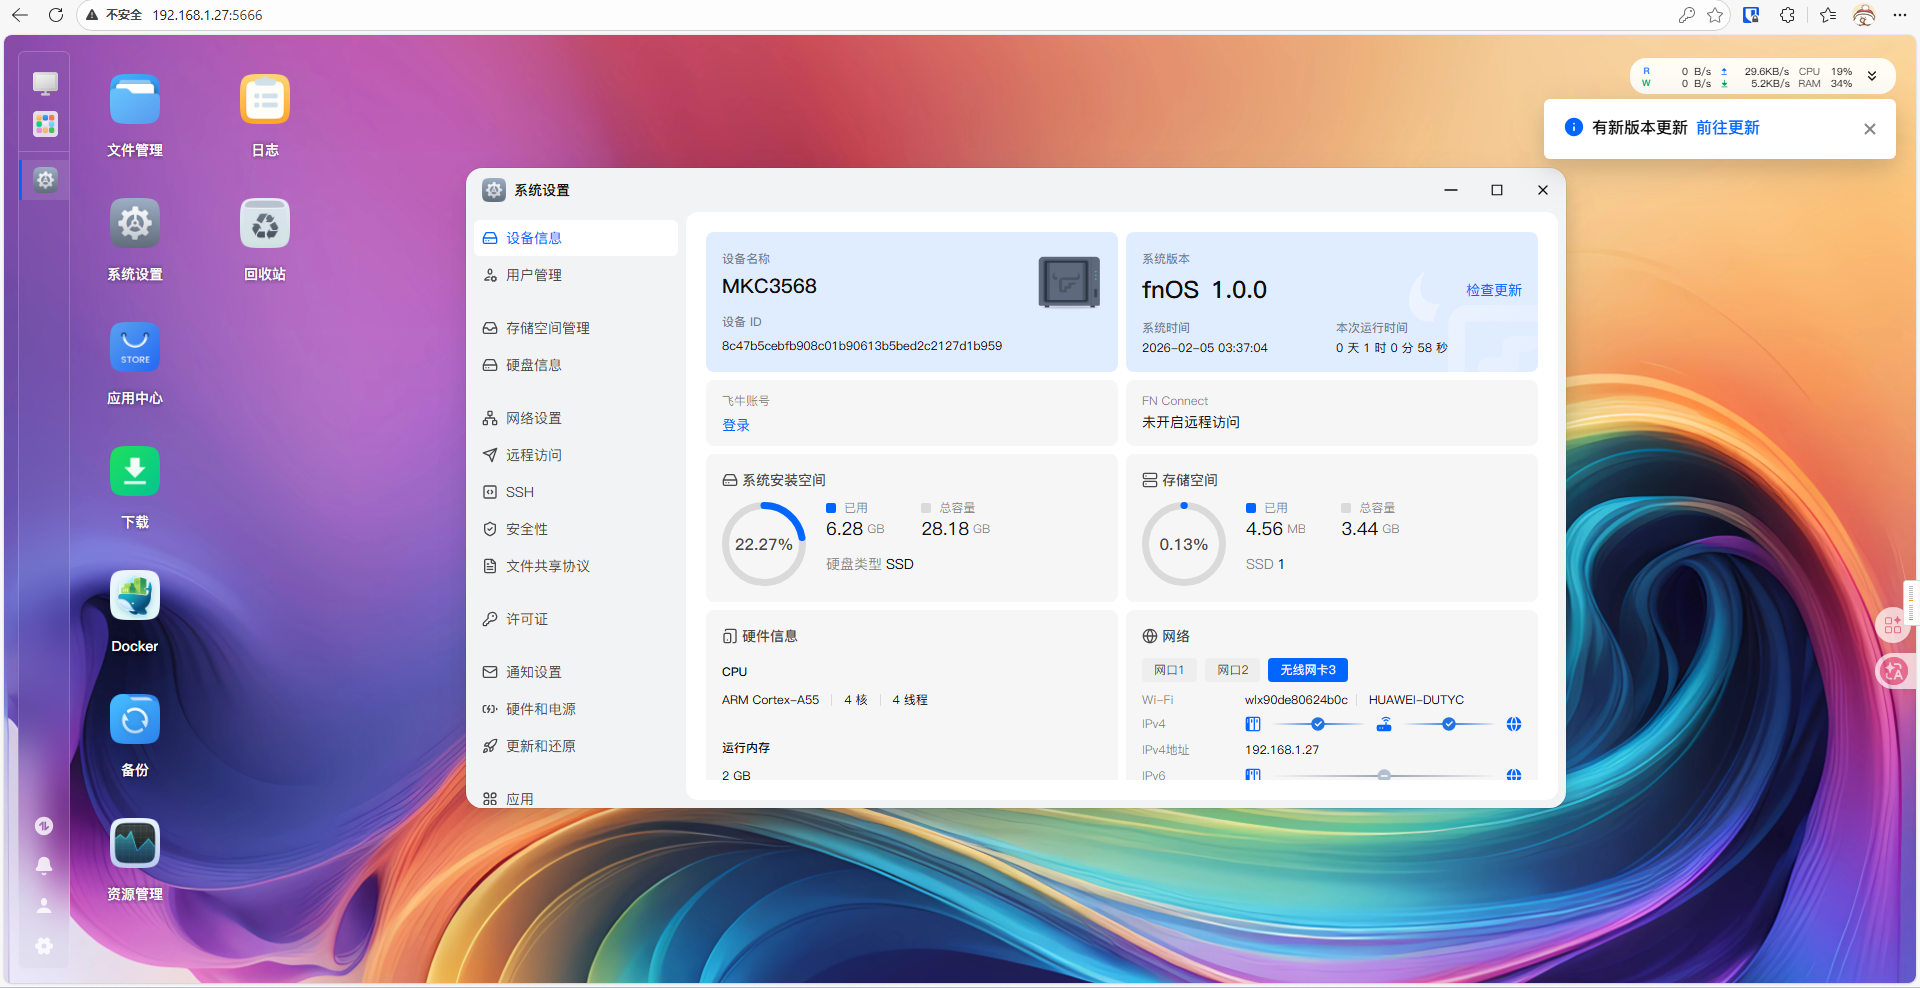1920x988 pixels.
Task: Switch to the 网口1 network tab
Action: click(x=1168, y=669)
